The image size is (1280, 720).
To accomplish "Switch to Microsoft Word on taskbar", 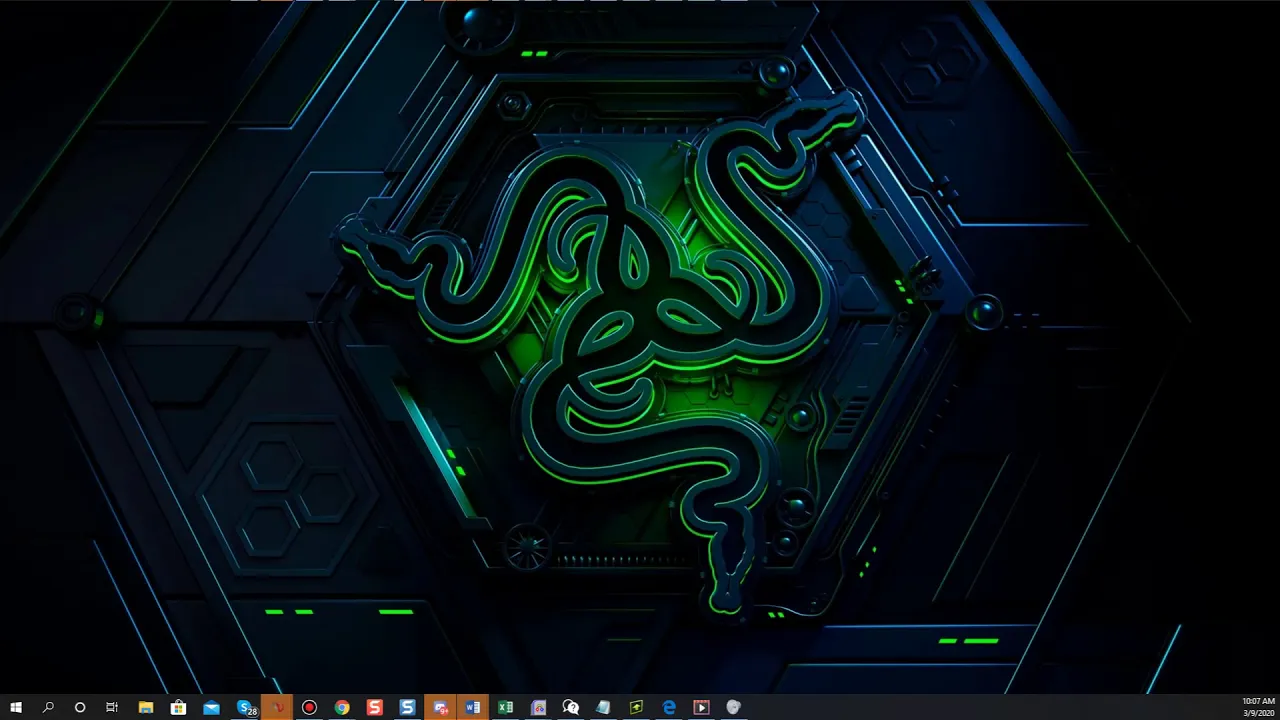I will [x=473, y=707].
